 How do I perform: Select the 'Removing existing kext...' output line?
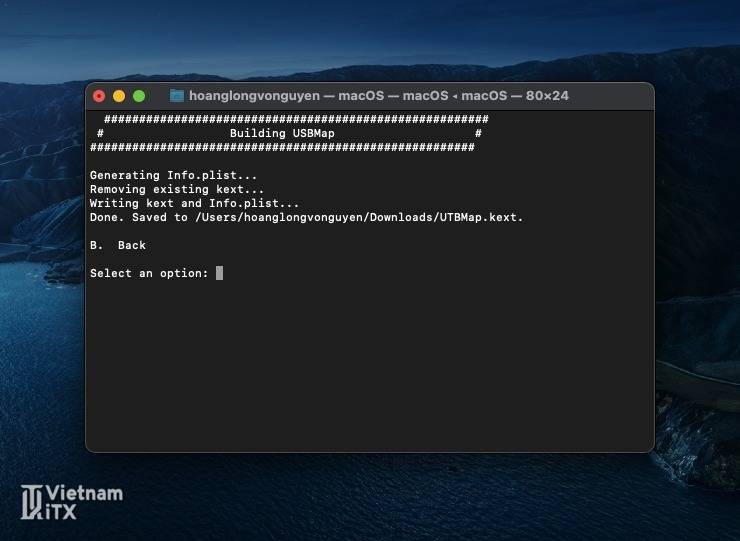pos(177,189)
